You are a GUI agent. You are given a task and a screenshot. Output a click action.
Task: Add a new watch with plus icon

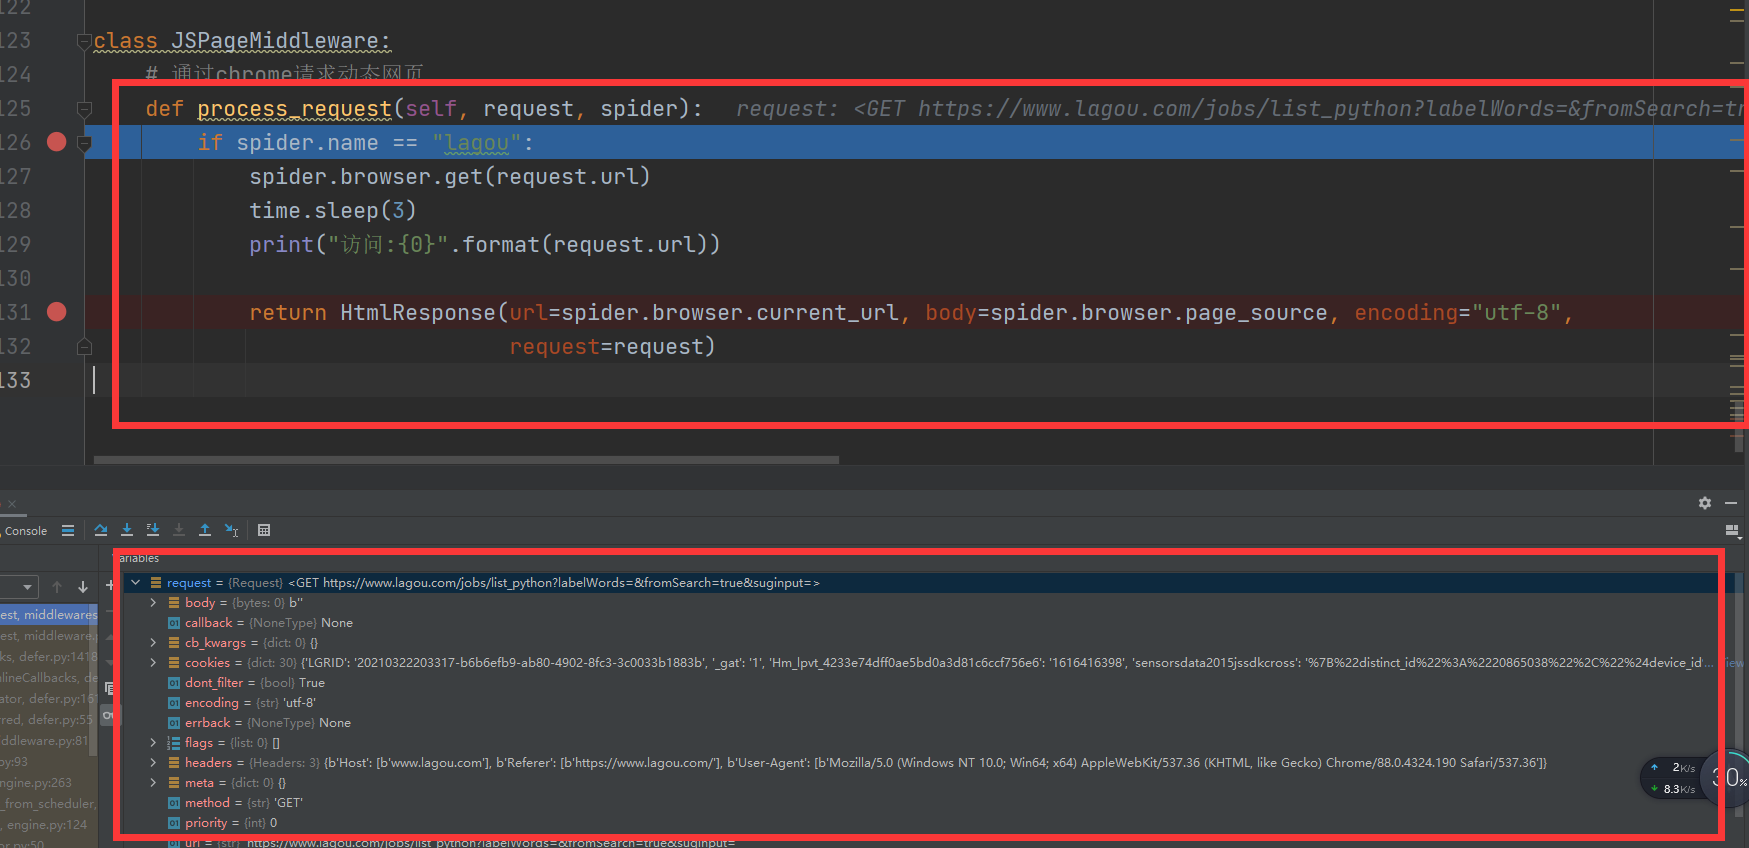(x=109, y=586)
